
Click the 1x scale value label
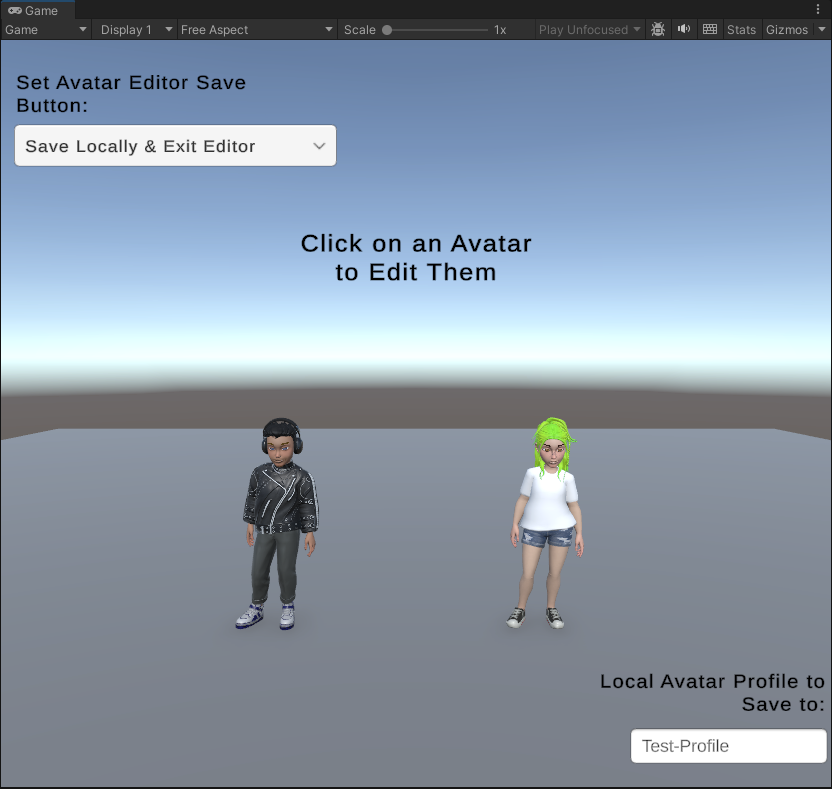(500, 30)
